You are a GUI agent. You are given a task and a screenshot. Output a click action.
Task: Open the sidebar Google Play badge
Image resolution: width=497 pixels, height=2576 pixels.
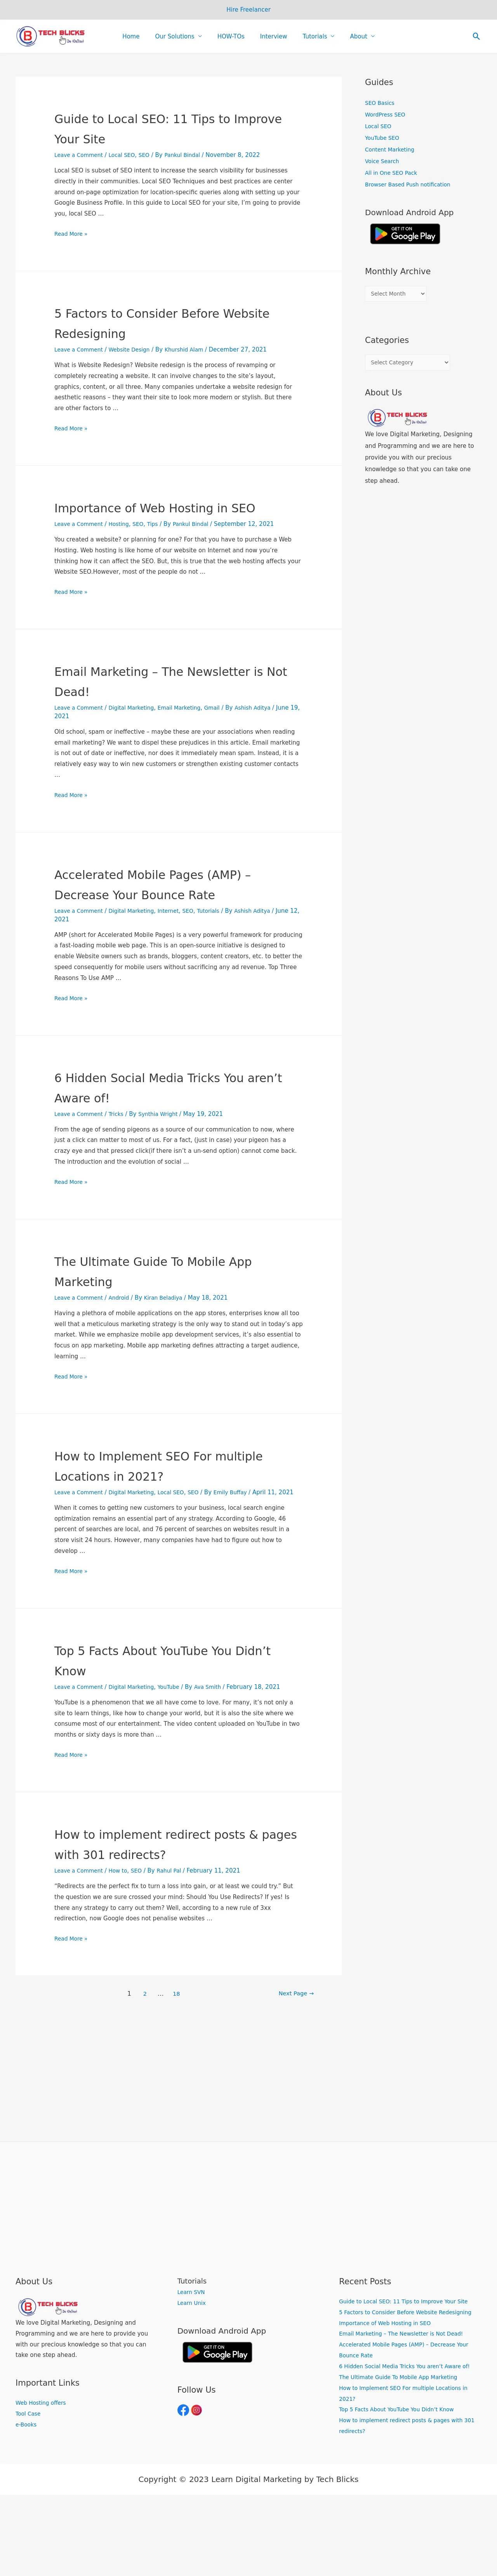pyautogui.click(x=405, y=233)
